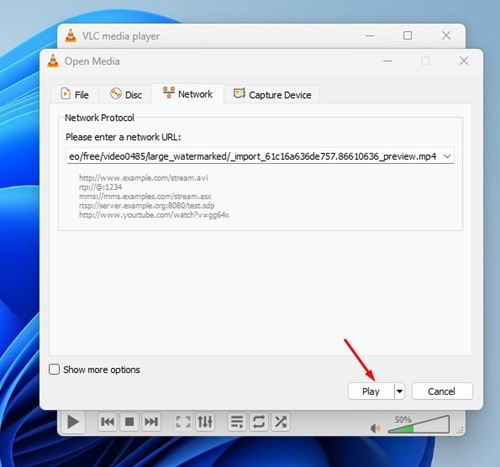
Task: Click the Play button
Action: pos(371,391)
